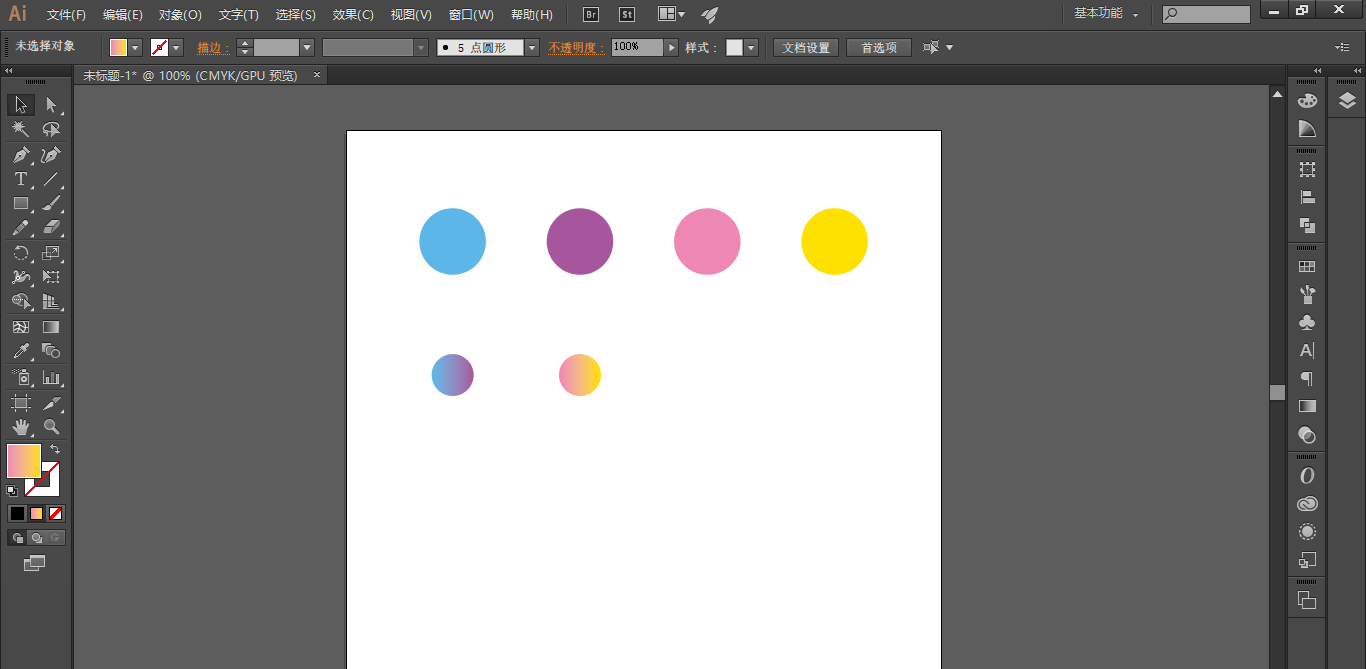This screenshot has width=1366, height=669.
Task: Select the Column Graph tool
Action: (51, 377)
